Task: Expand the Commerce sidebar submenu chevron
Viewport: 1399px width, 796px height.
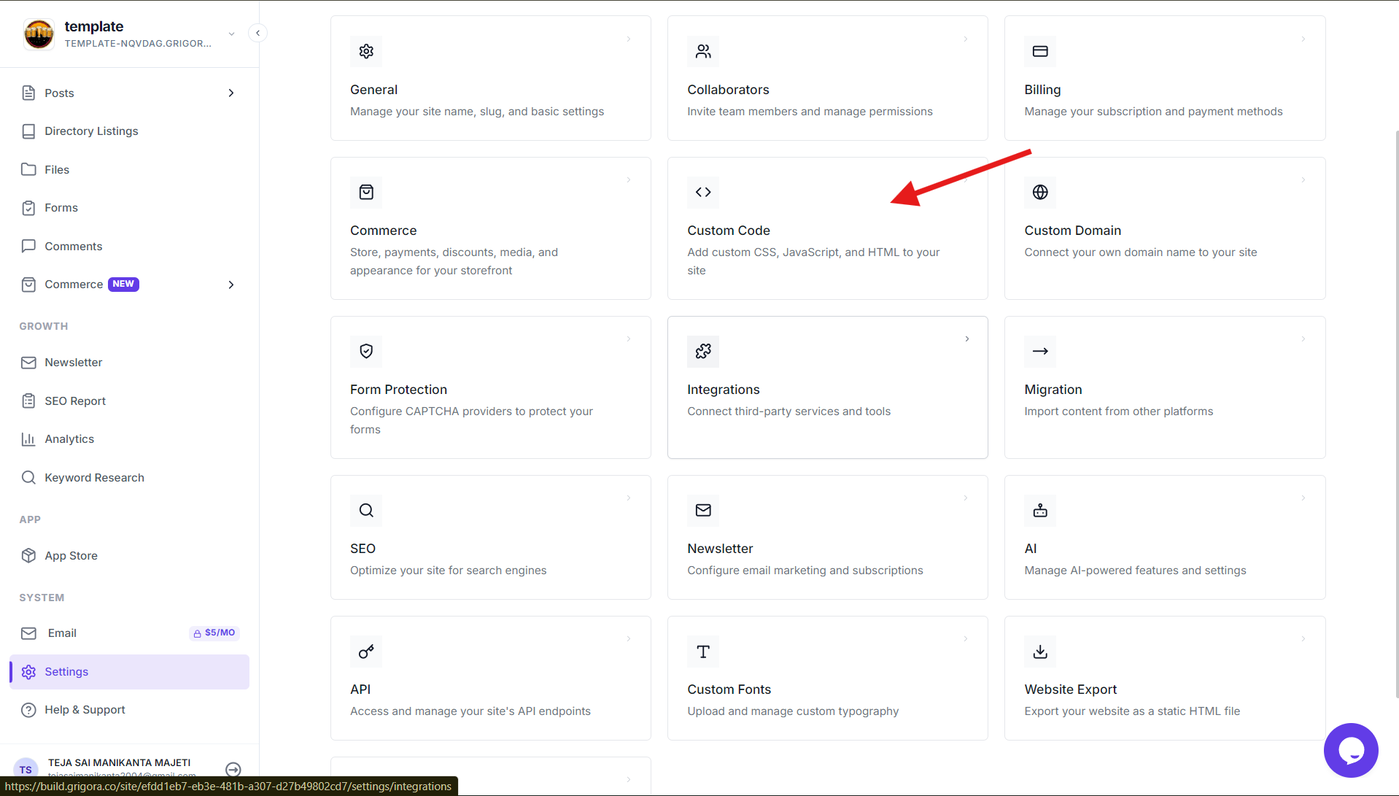Action: (231, 285)
